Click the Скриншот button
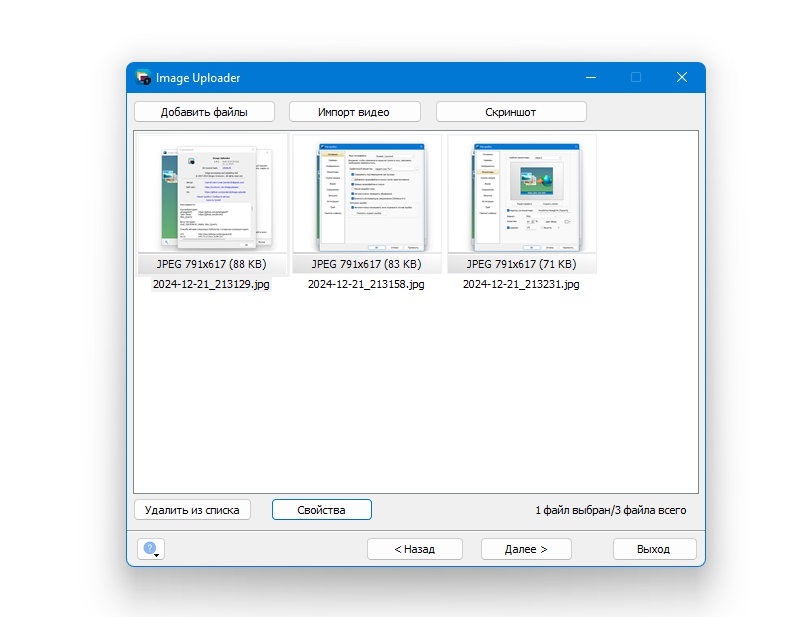Image resolution: width=791 pixels, height=617 pixels. click(511, 112)
